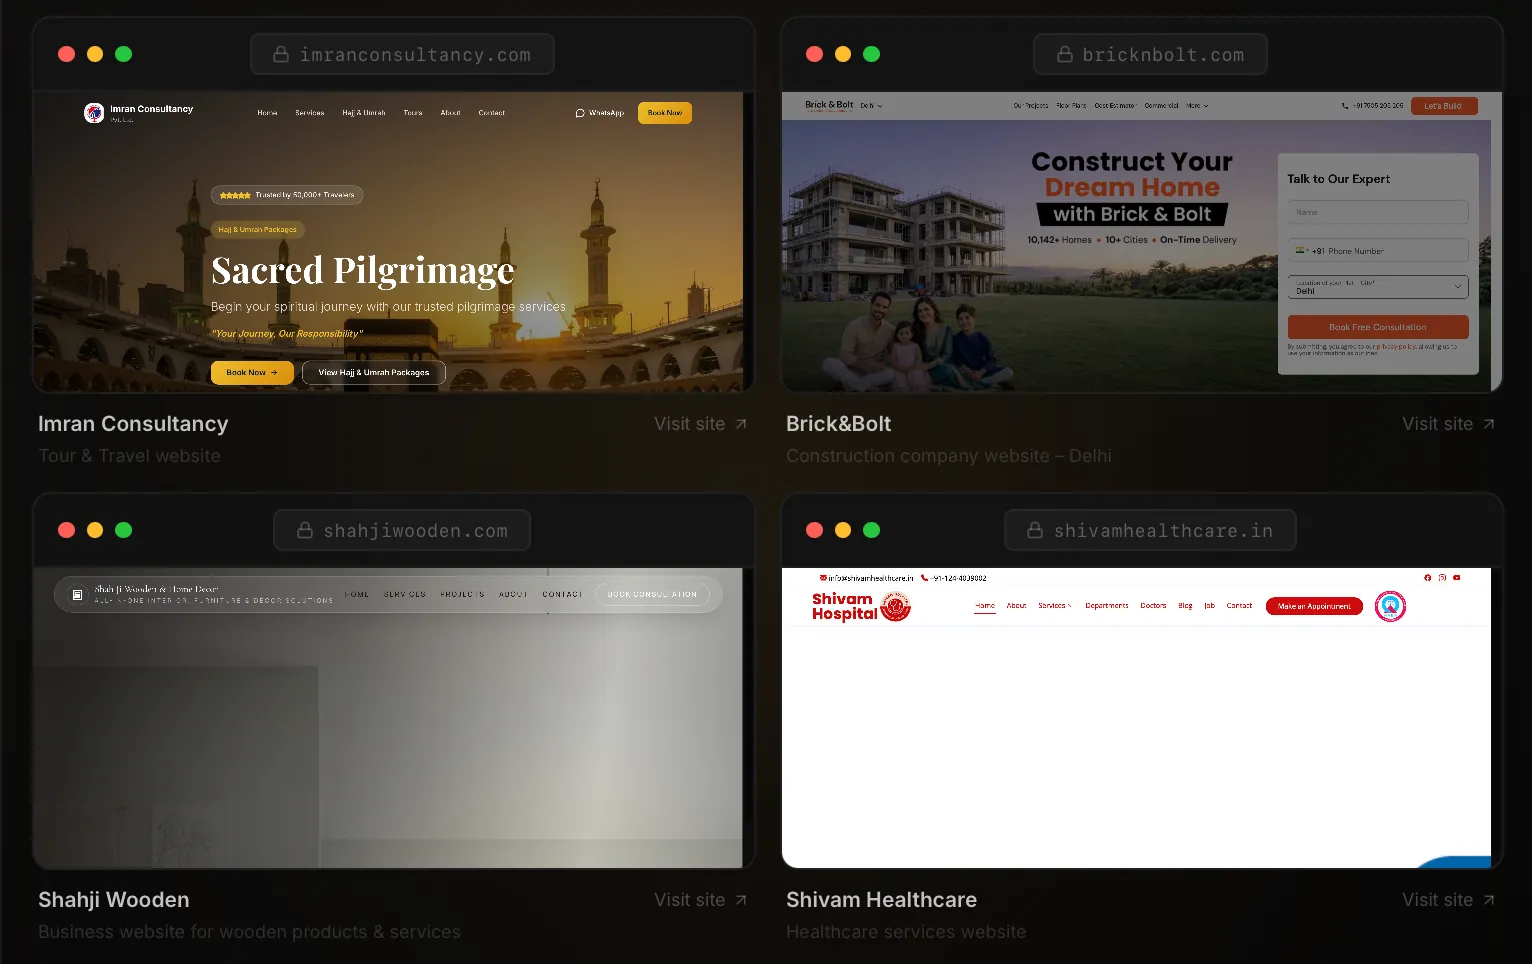
Task: Select Doctors in the Shivam Hospital nav
Action: [1153, 606]
